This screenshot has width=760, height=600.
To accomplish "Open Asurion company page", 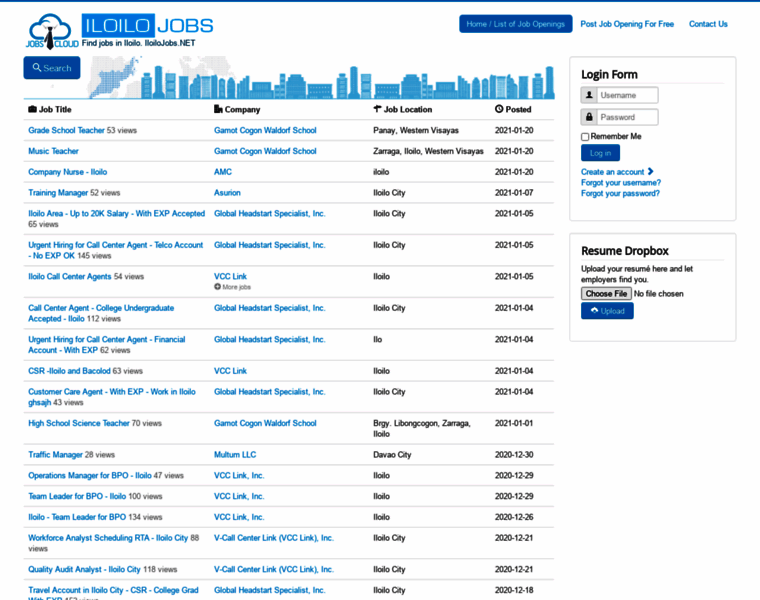I will (227, 192).
